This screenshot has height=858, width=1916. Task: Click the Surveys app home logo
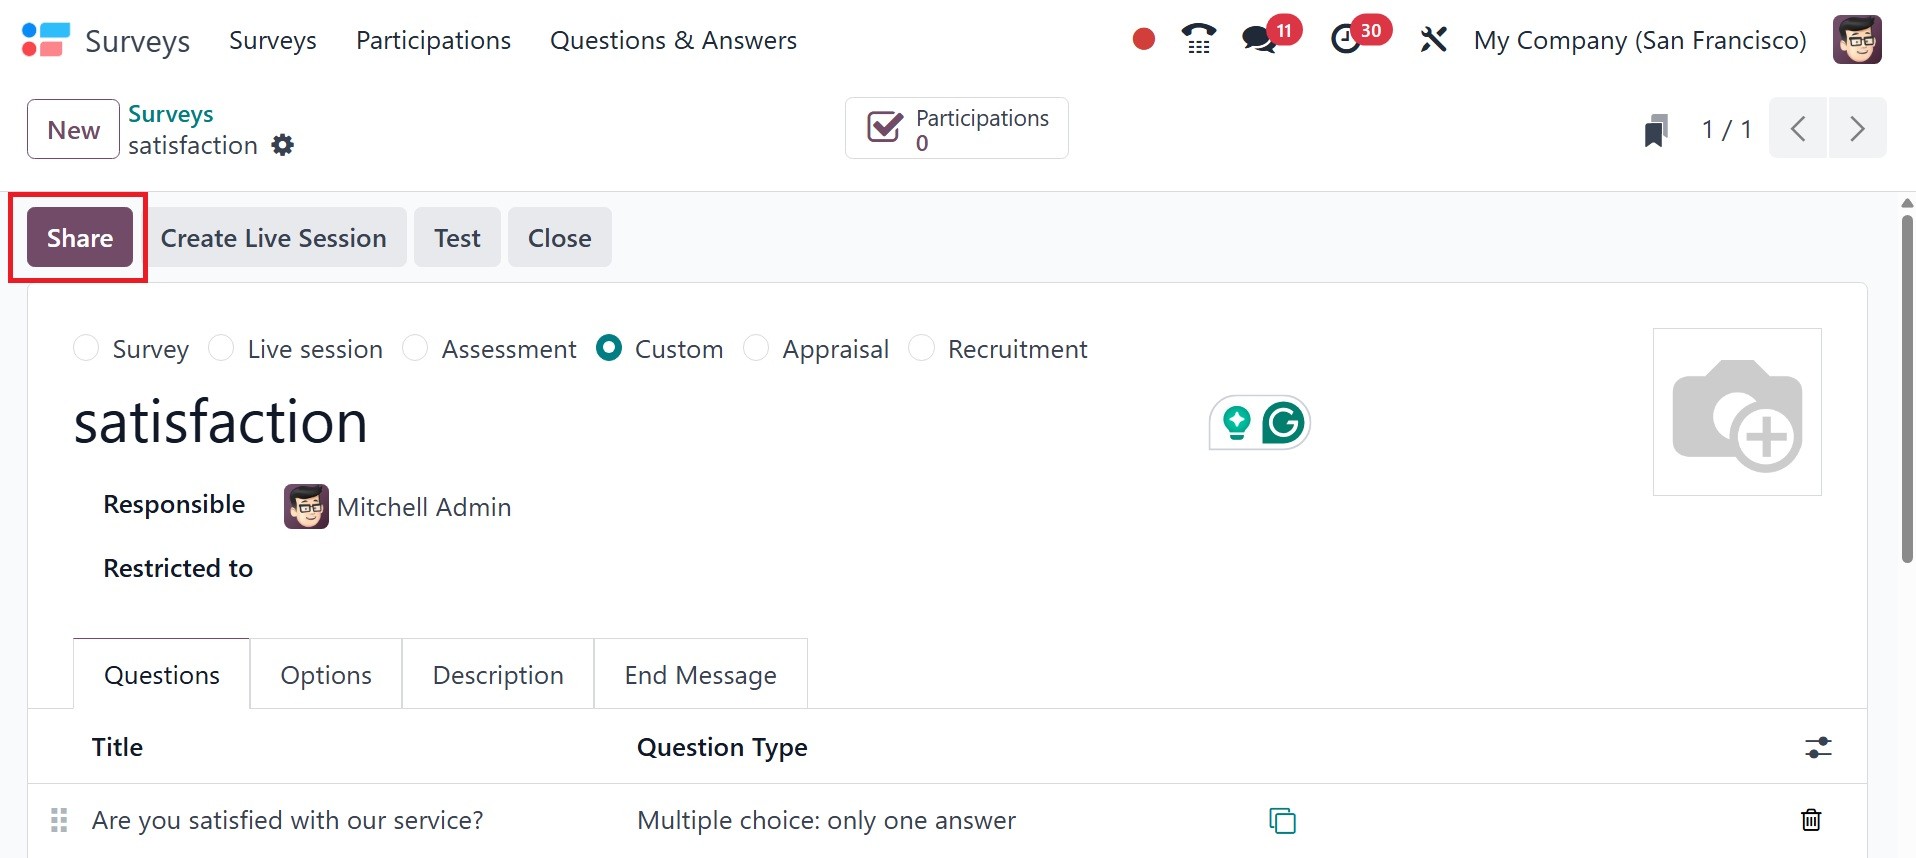pos(46,40)
